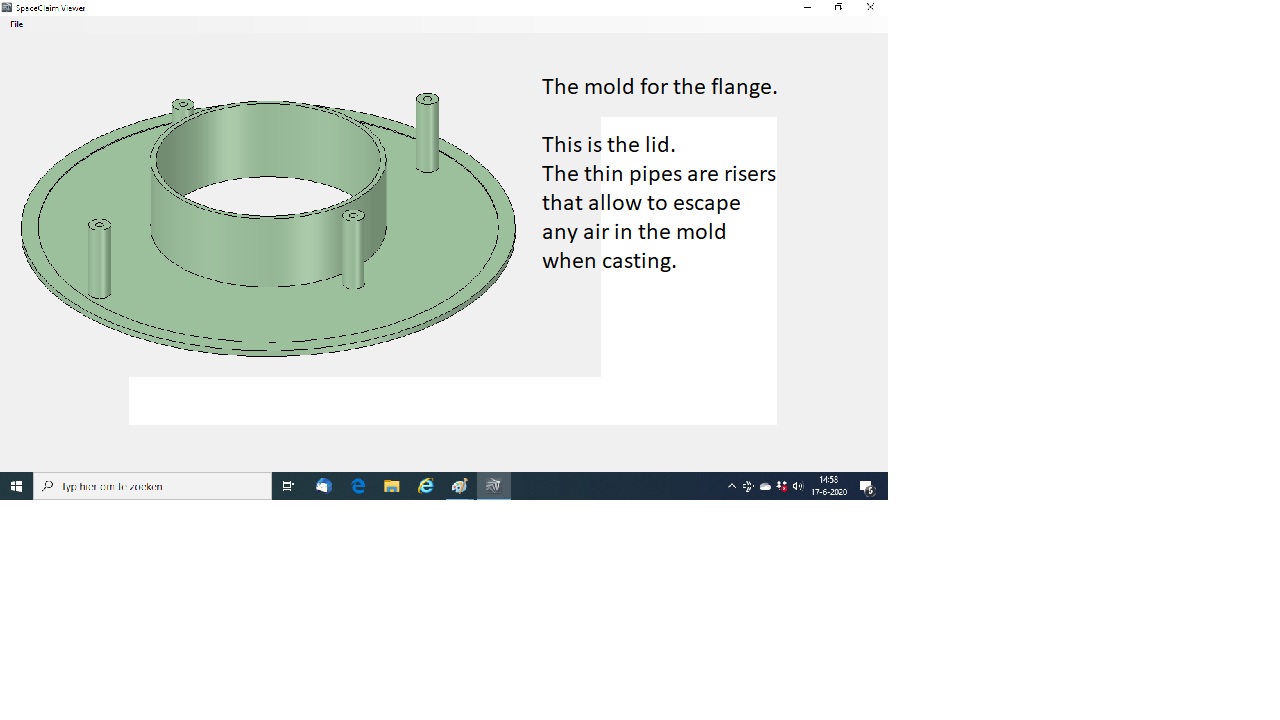Click the paint-style app icon in taskbar

(459, 486)
